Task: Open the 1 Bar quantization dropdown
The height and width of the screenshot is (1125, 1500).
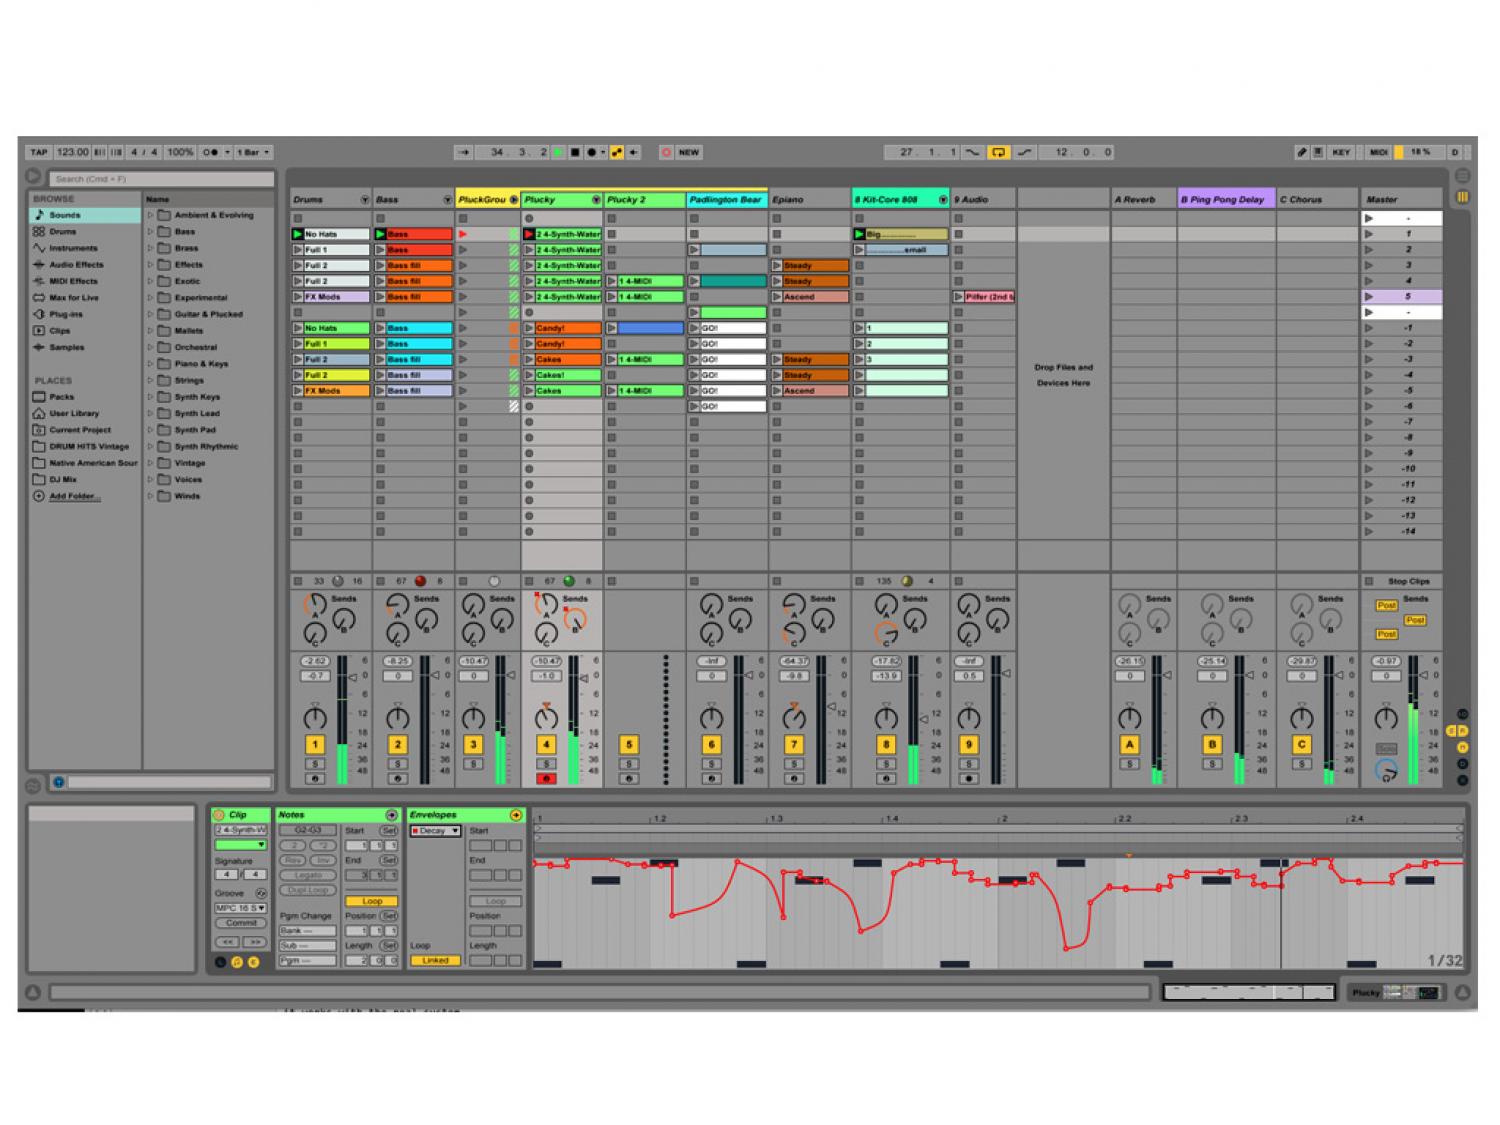Action: pyautogui.click(x=253, y=152)
